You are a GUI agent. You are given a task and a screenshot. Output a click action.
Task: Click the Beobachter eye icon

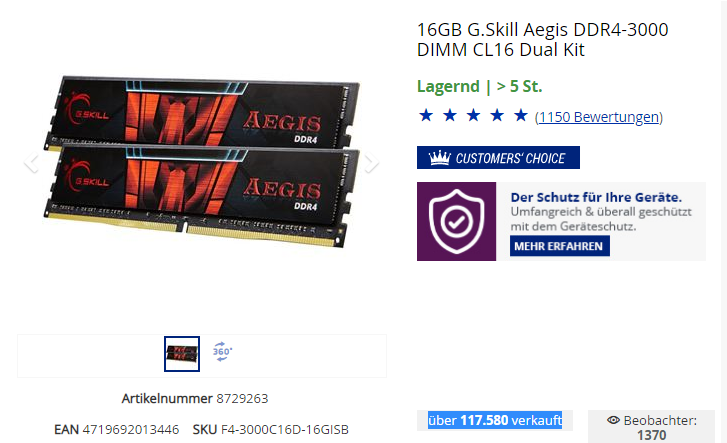click(x=613, y=420)
